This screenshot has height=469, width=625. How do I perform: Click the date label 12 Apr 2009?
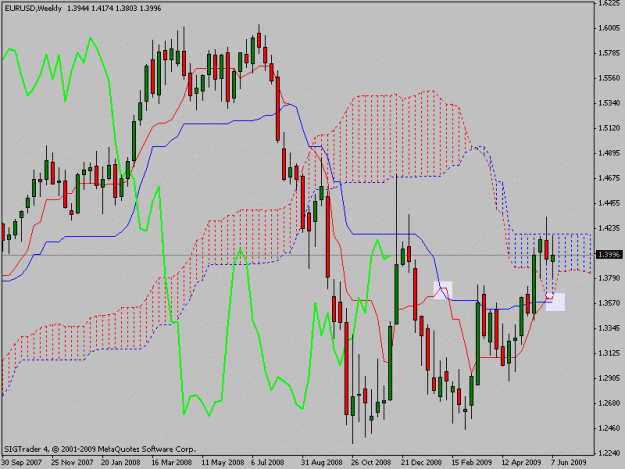pos(521,463)
